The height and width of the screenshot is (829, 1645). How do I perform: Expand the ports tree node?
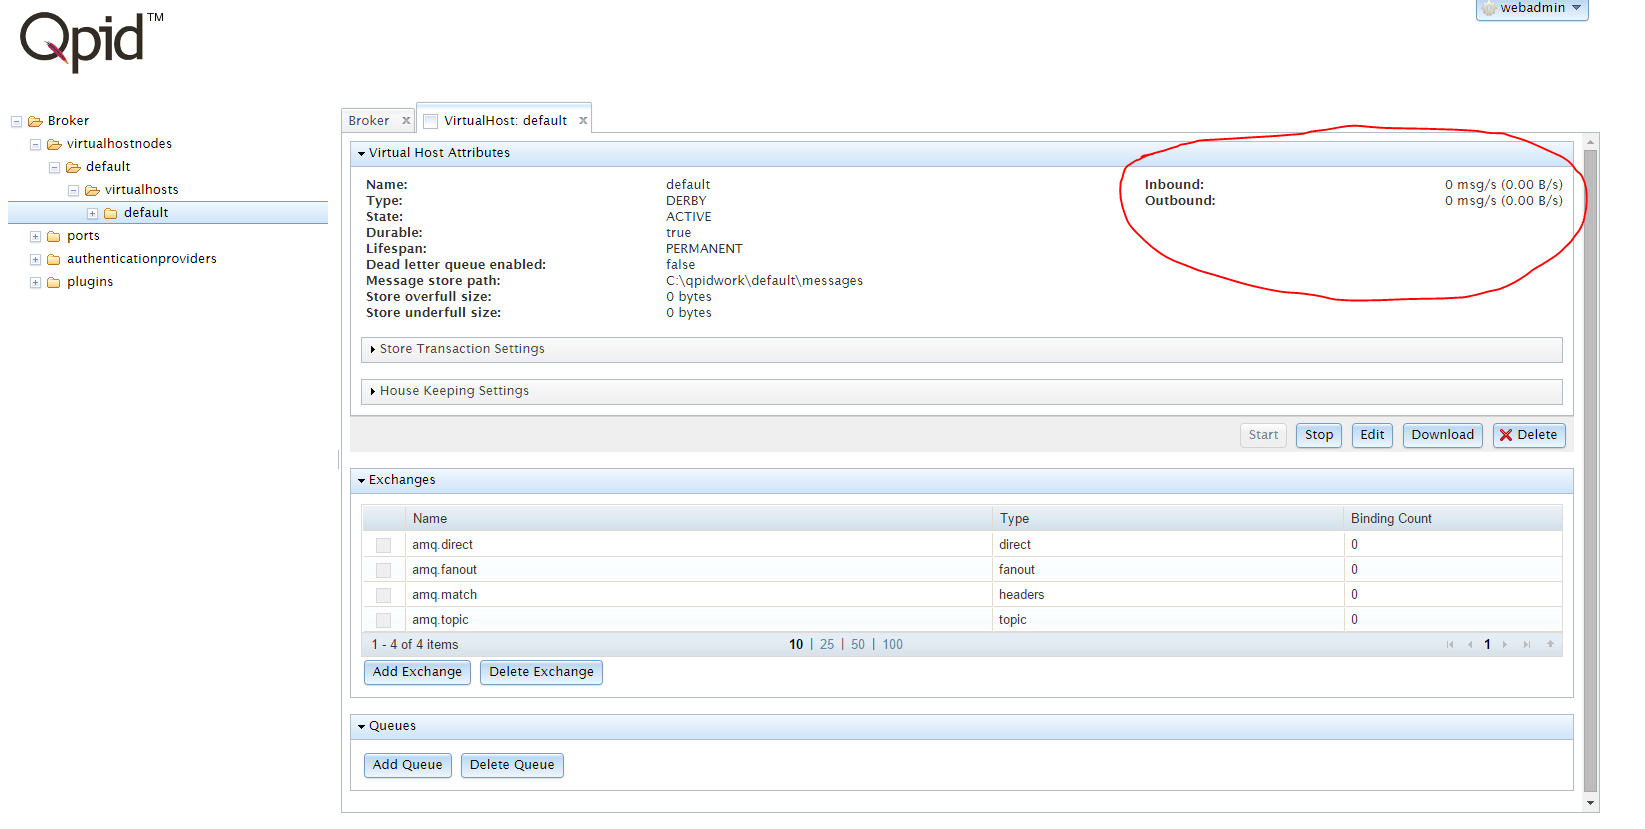pos(35,237)
